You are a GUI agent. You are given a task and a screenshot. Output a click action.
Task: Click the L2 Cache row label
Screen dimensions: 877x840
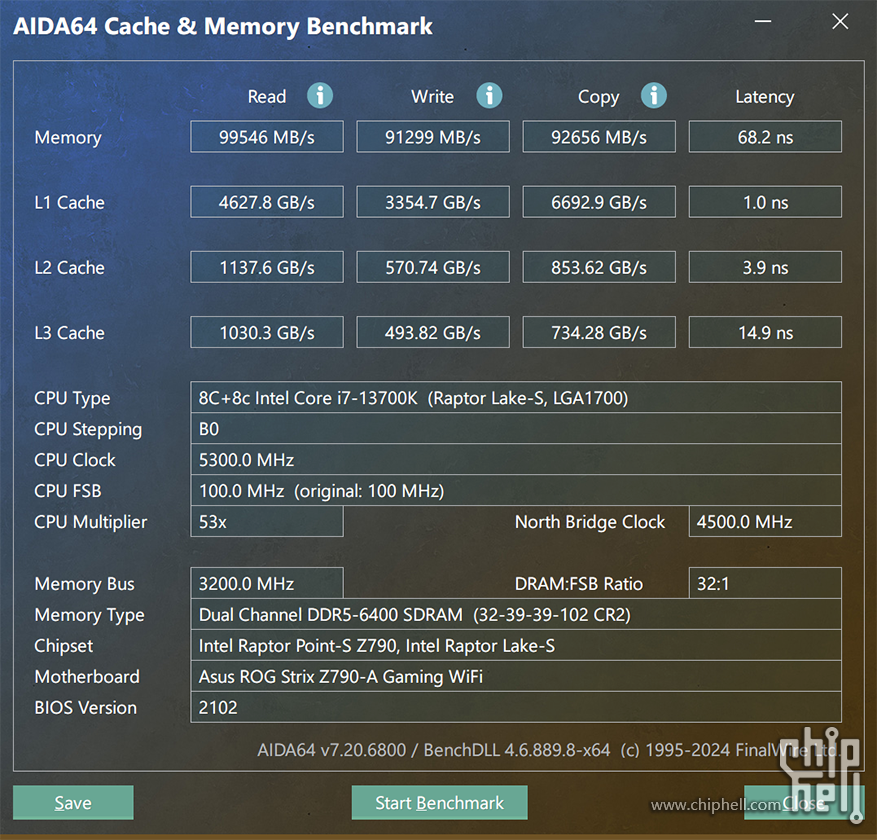tap(69, 267)
